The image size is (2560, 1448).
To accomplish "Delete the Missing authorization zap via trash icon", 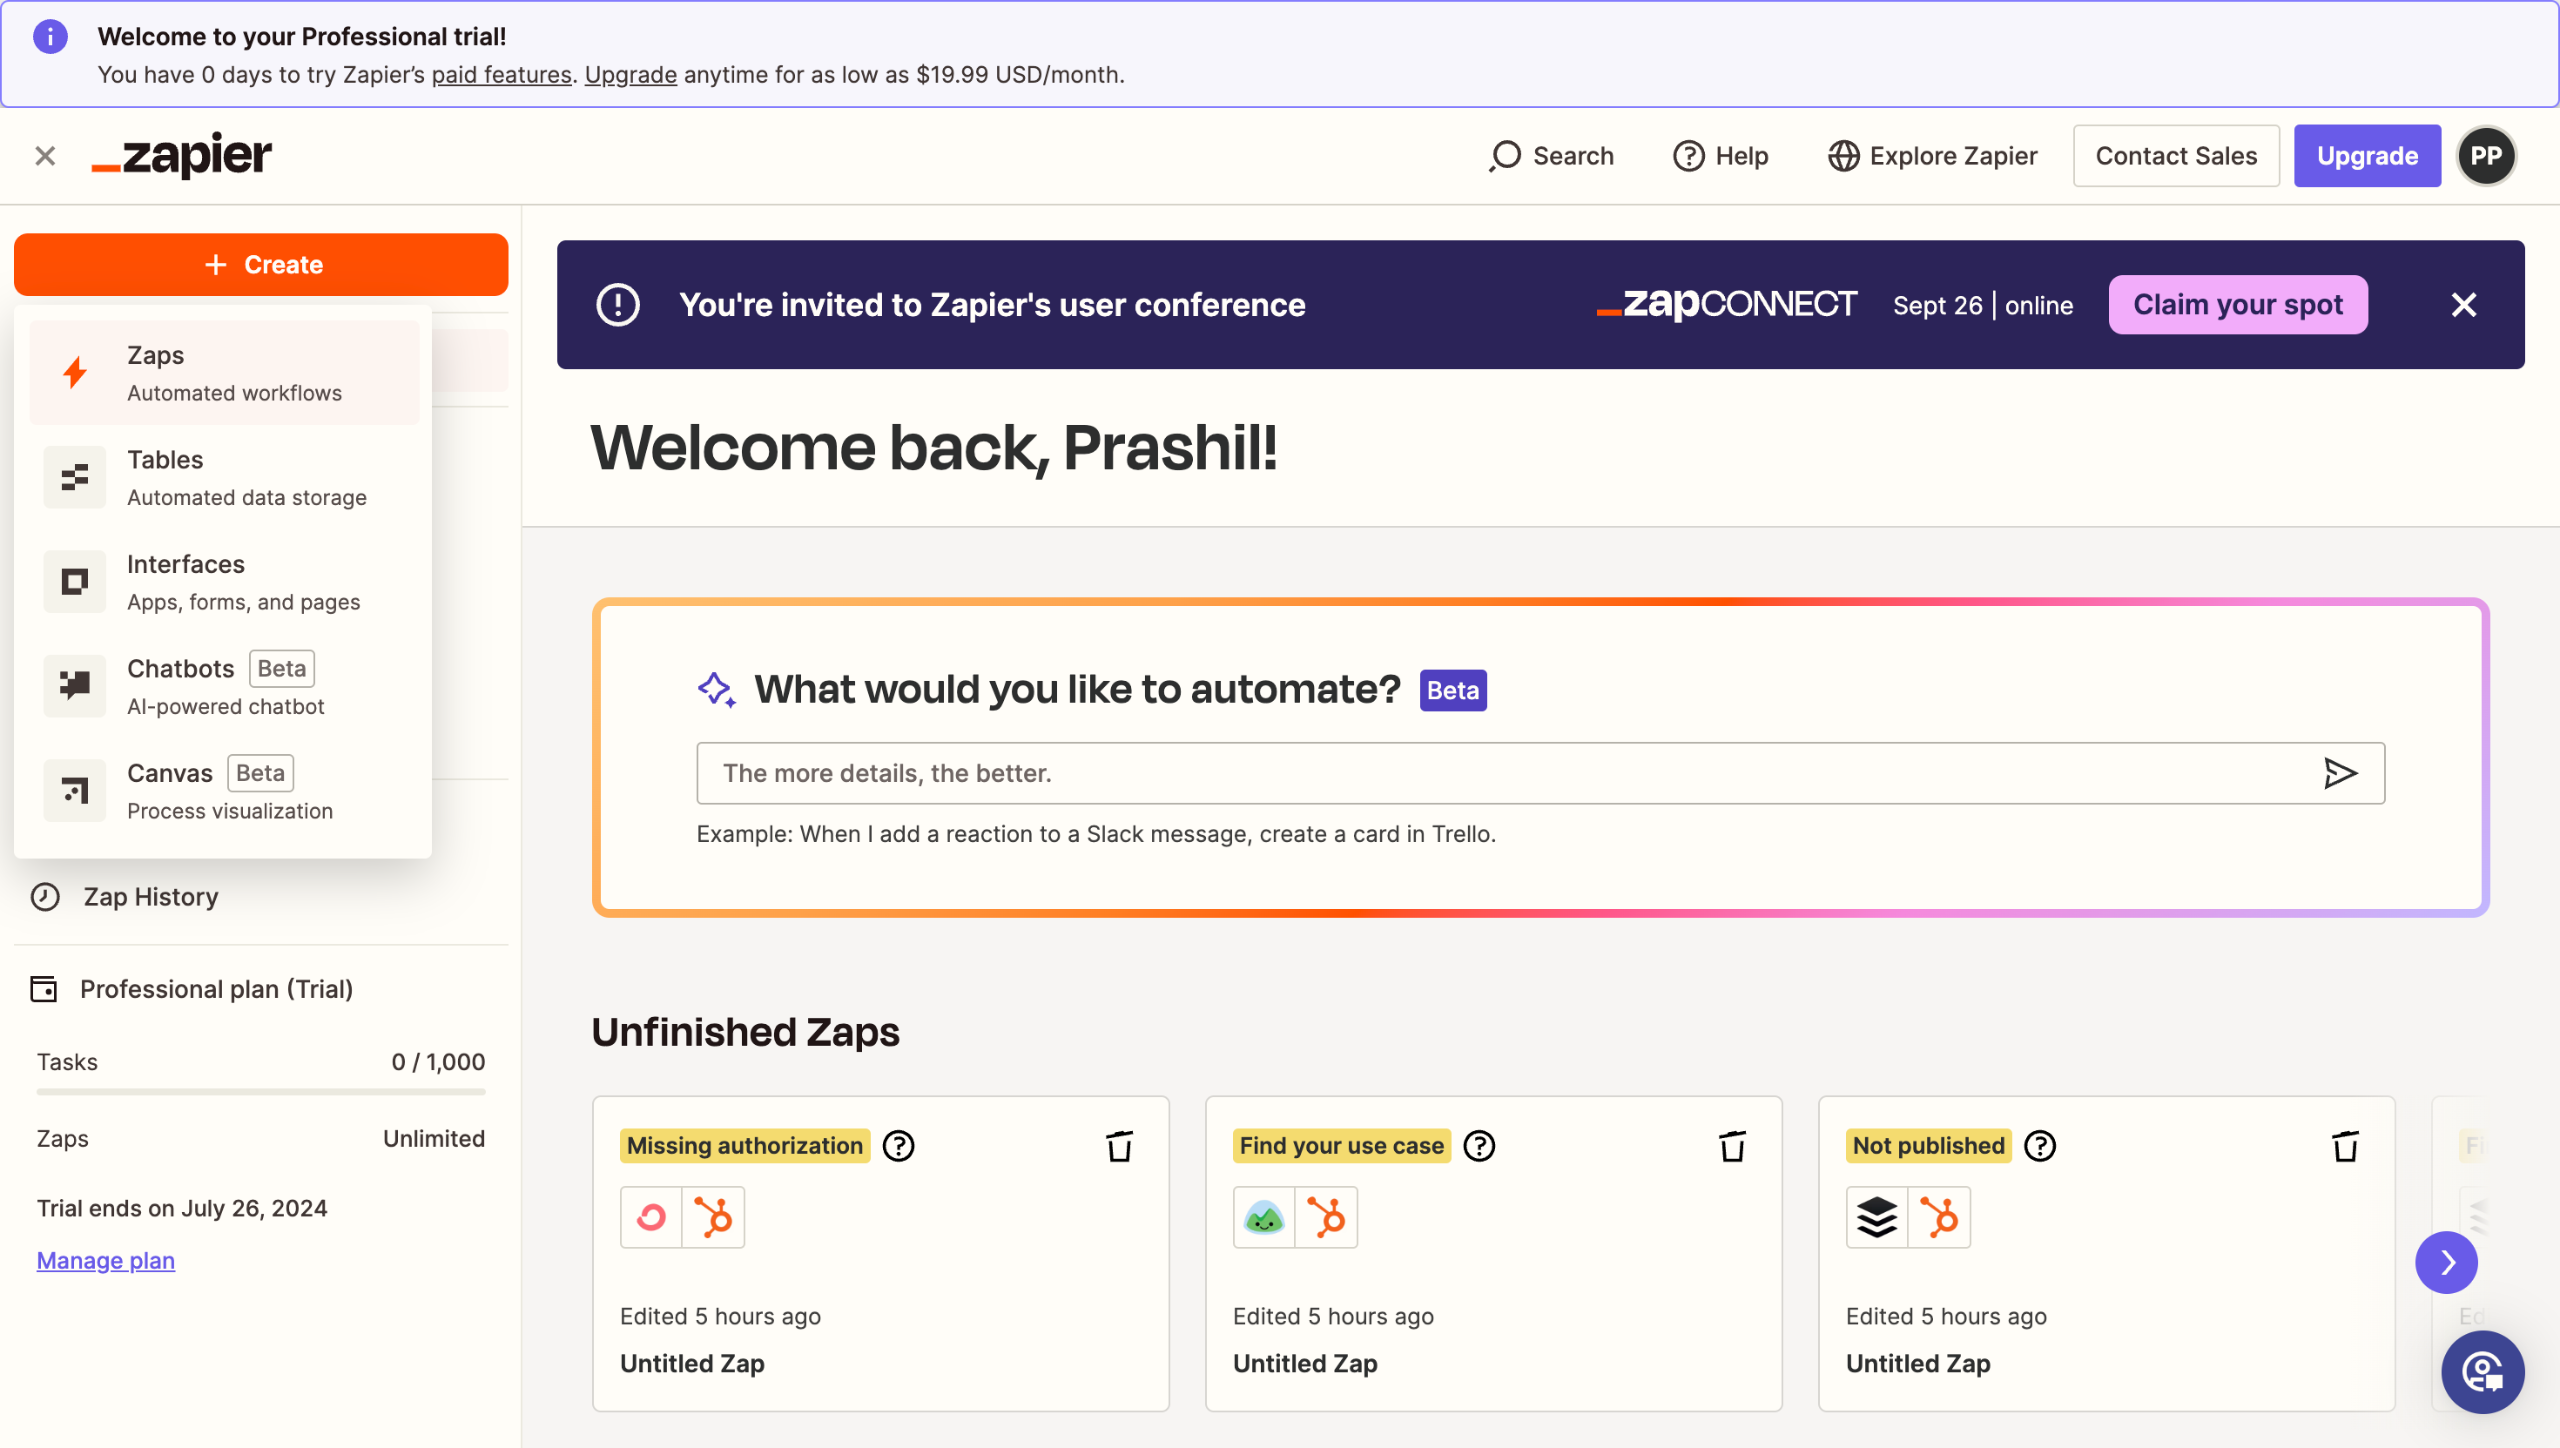I will click(x=1119, y=1146).
